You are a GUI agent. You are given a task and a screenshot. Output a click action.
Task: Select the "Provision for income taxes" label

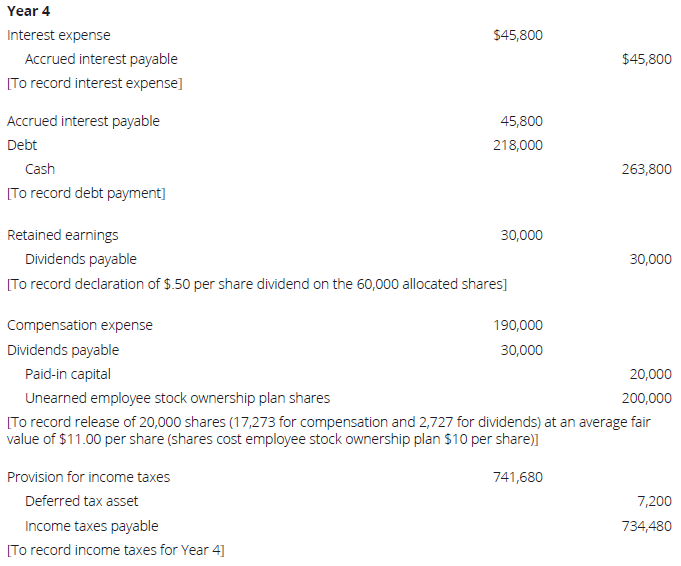coord(88,477)
